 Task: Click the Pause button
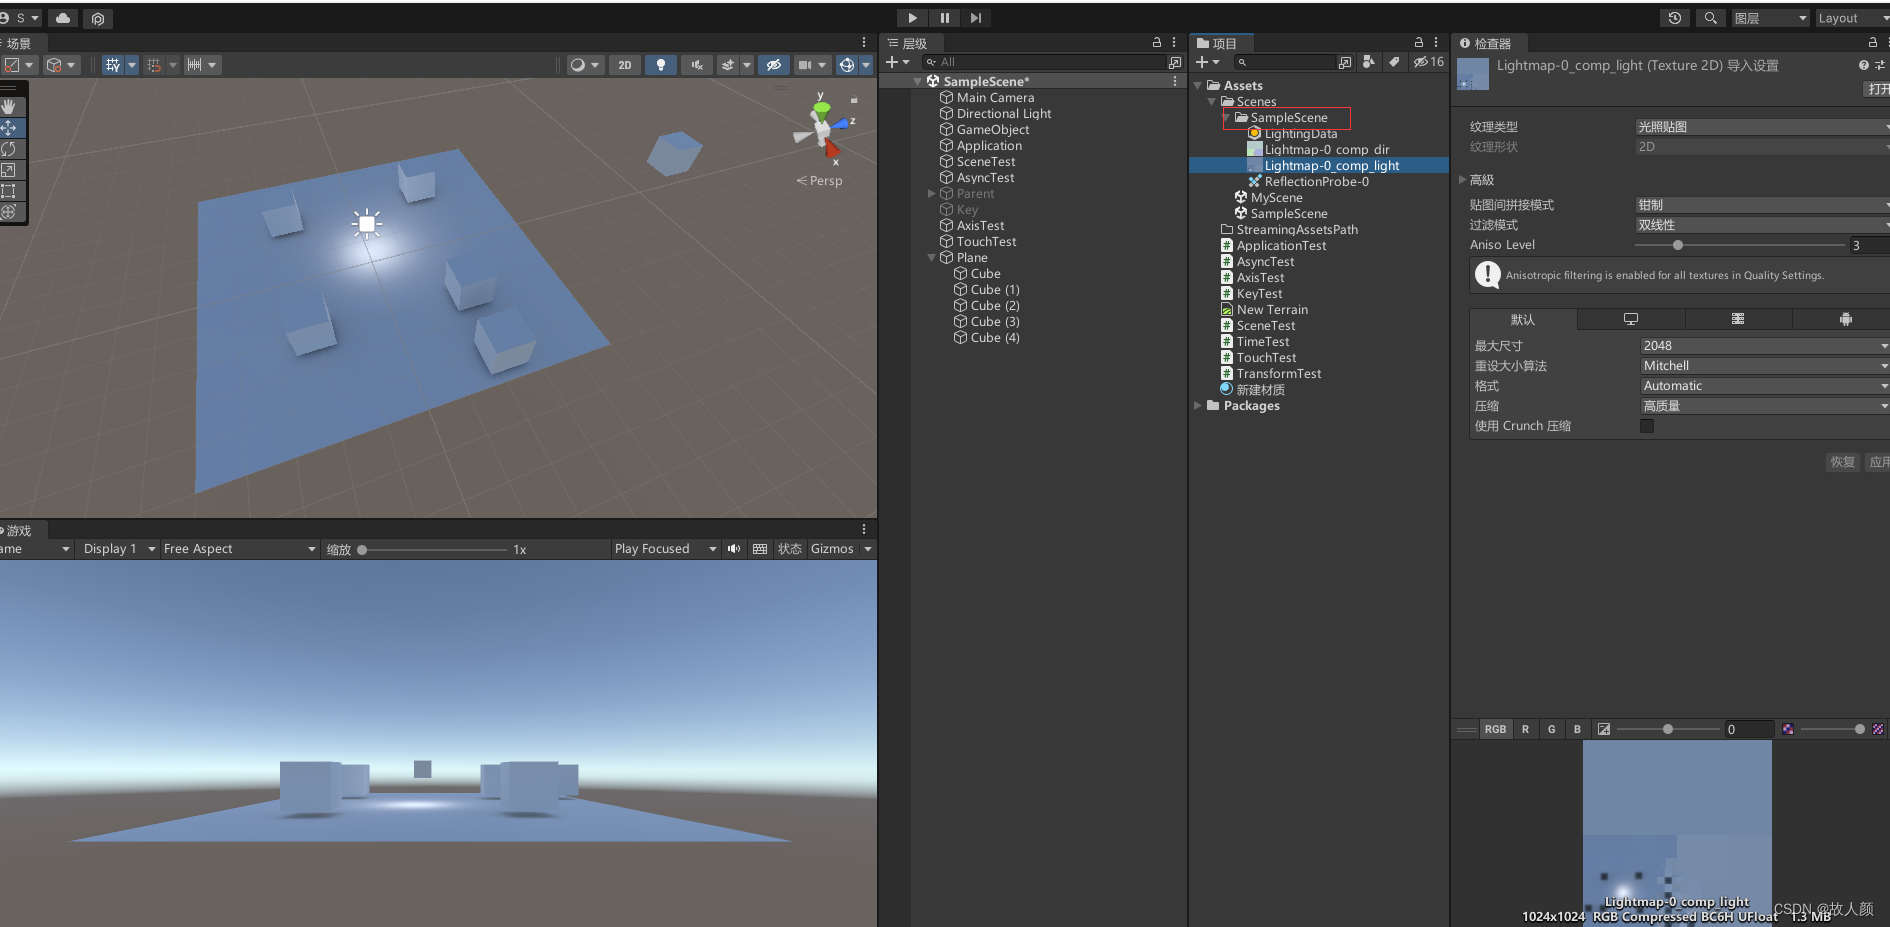point(944,18)
